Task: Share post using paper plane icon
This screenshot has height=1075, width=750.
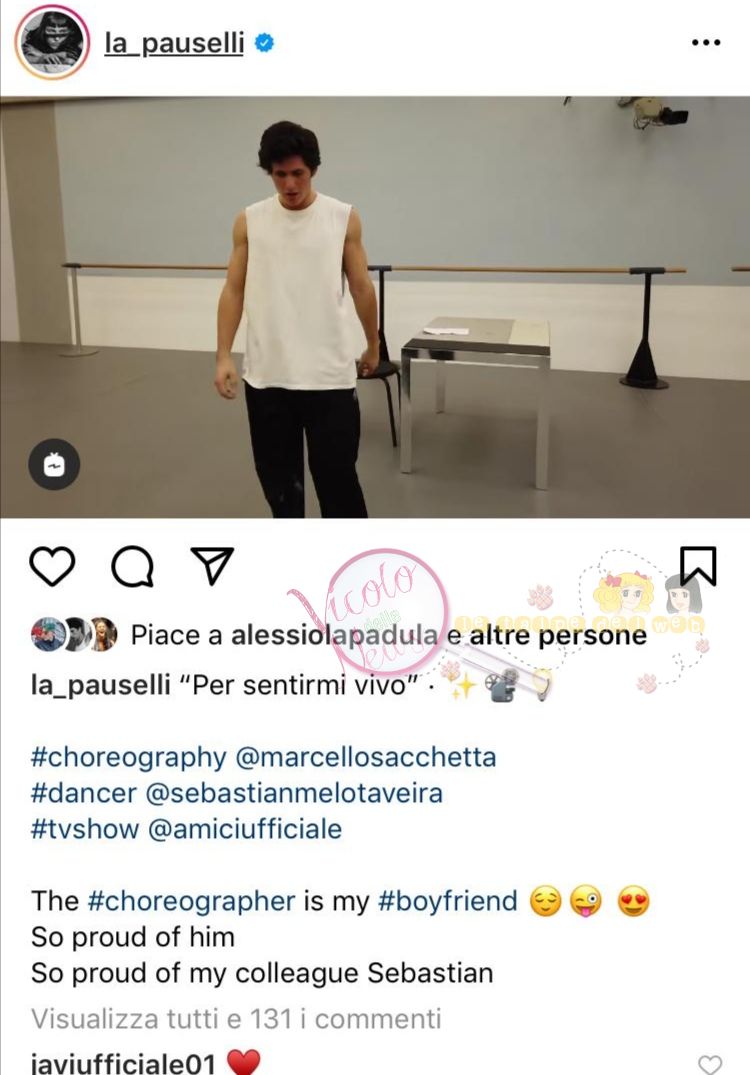Action: click(213, 565)
